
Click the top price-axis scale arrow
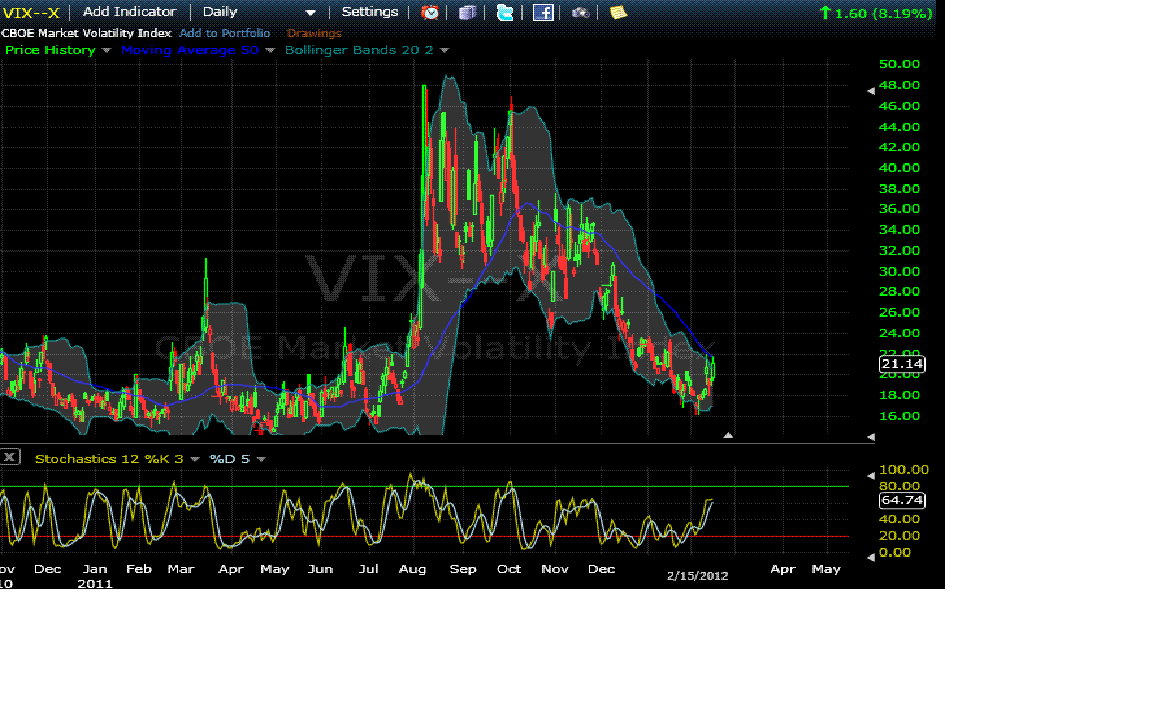coord(871,91)
